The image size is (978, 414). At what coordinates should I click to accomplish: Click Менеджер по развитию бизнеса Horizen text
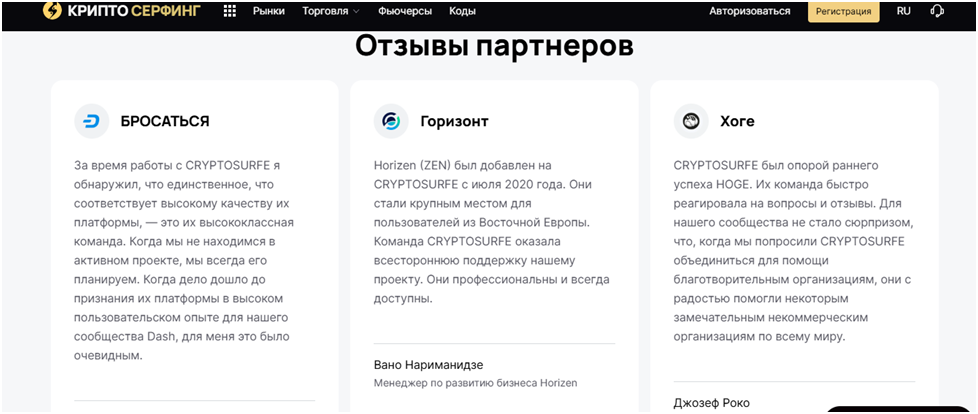(x=475, y=383)
